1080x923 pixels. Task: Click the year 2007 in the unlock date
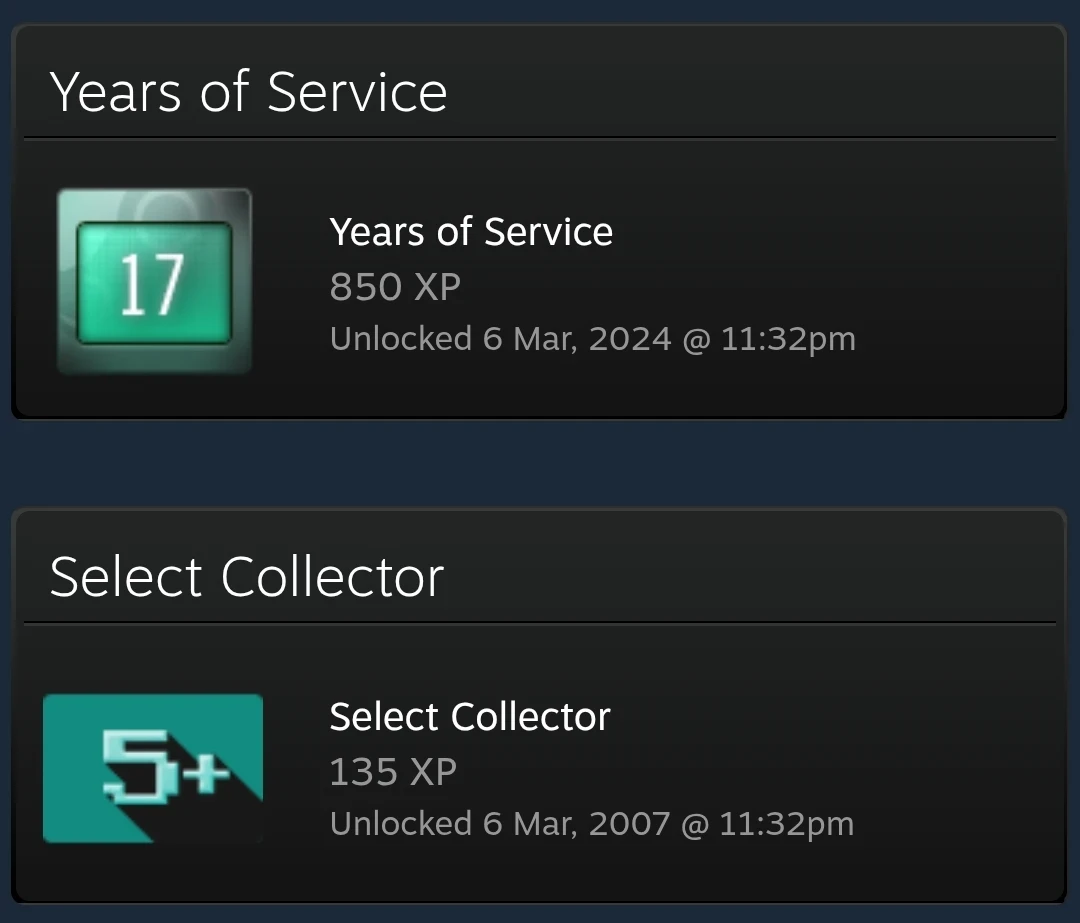tap(629, 824)
